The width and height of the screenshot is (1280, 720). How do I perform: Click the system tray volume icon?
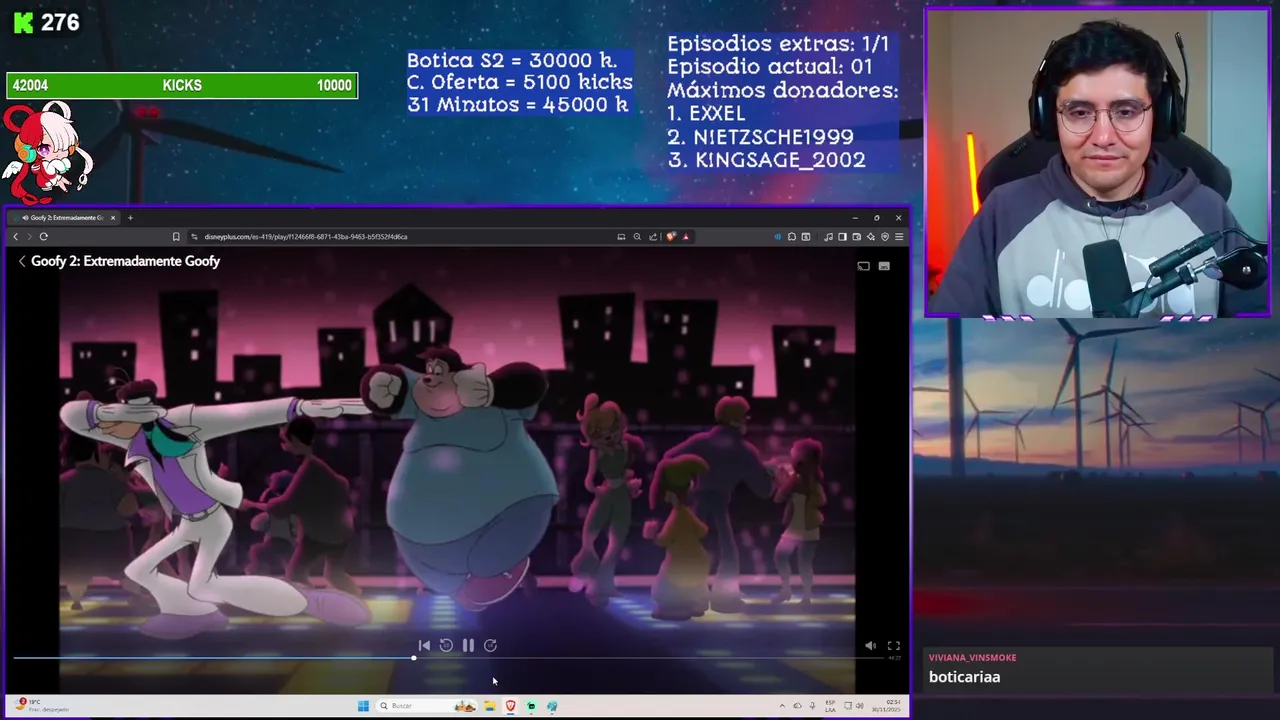tap(860, 706)
